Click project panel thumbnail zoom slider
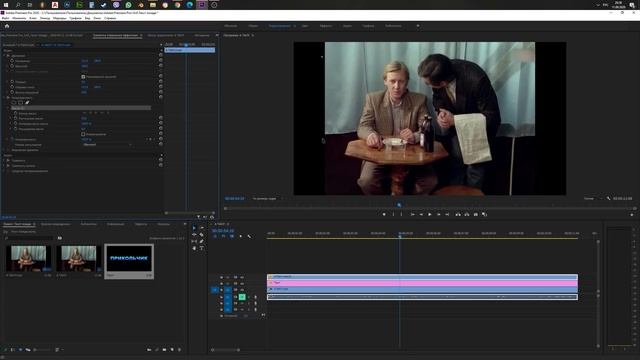 coord(42,350)
